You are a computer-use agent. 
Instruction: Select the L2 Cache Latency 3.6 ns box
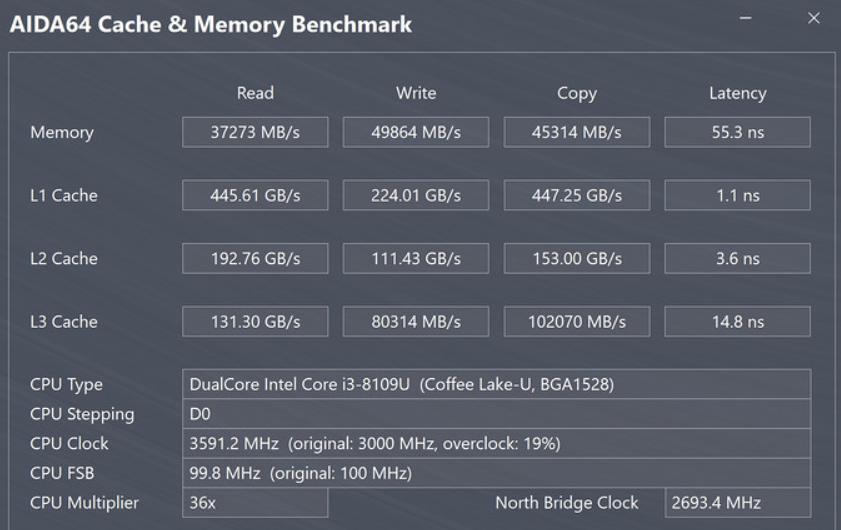click(x=737, y=258)
